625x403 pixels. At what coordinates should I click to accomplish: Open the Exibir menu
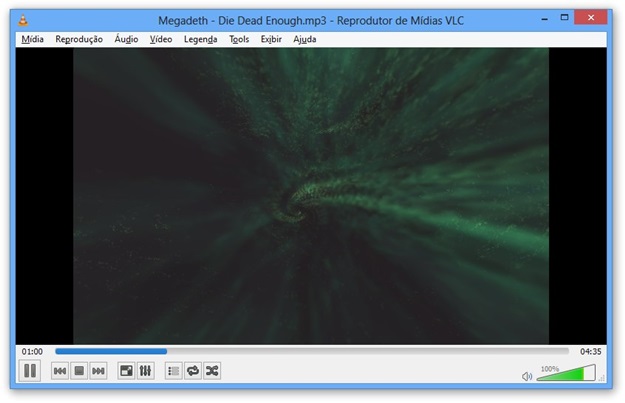pyautogui.click(x=271, y=39)
